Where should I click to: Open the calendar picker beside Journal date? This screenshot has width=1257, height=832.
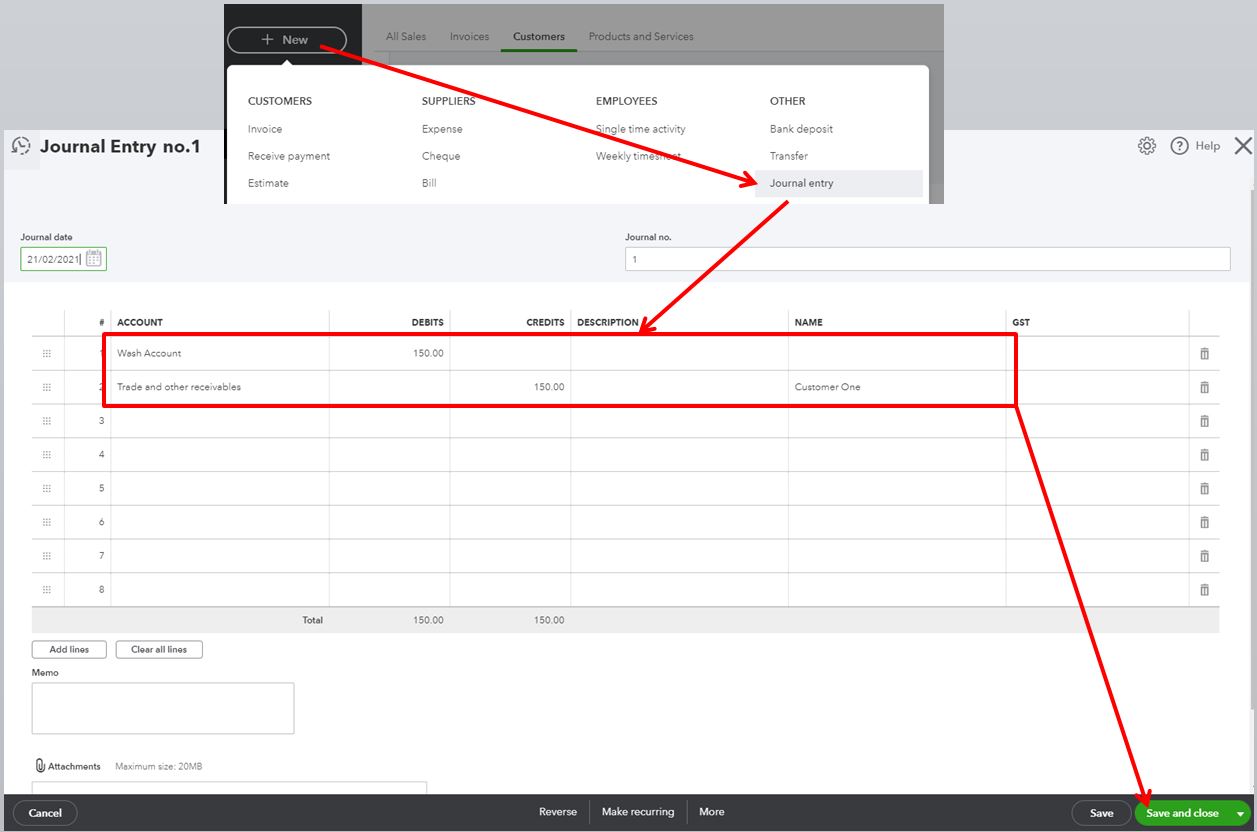[x=94, y=259]
